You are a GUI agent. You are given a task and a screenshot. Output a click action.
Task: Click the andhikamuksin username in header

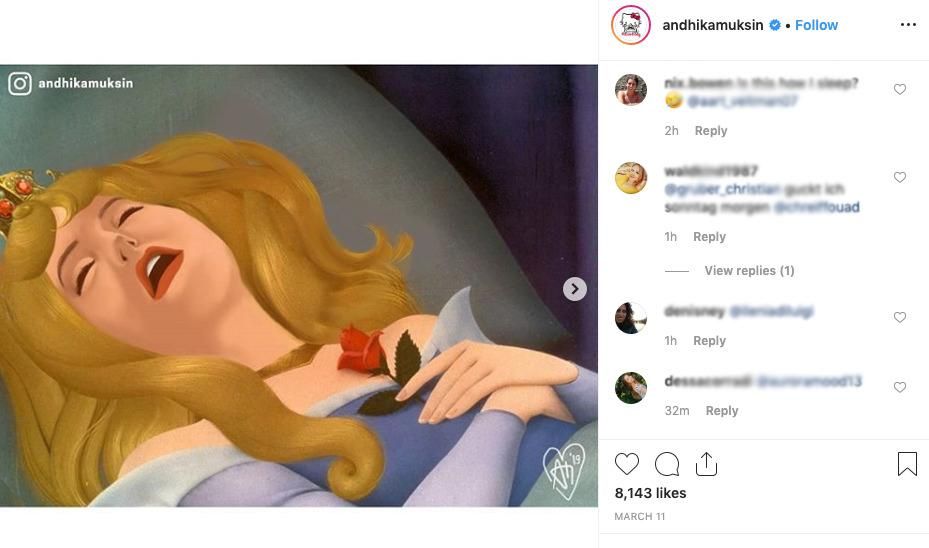click(714, 25)
